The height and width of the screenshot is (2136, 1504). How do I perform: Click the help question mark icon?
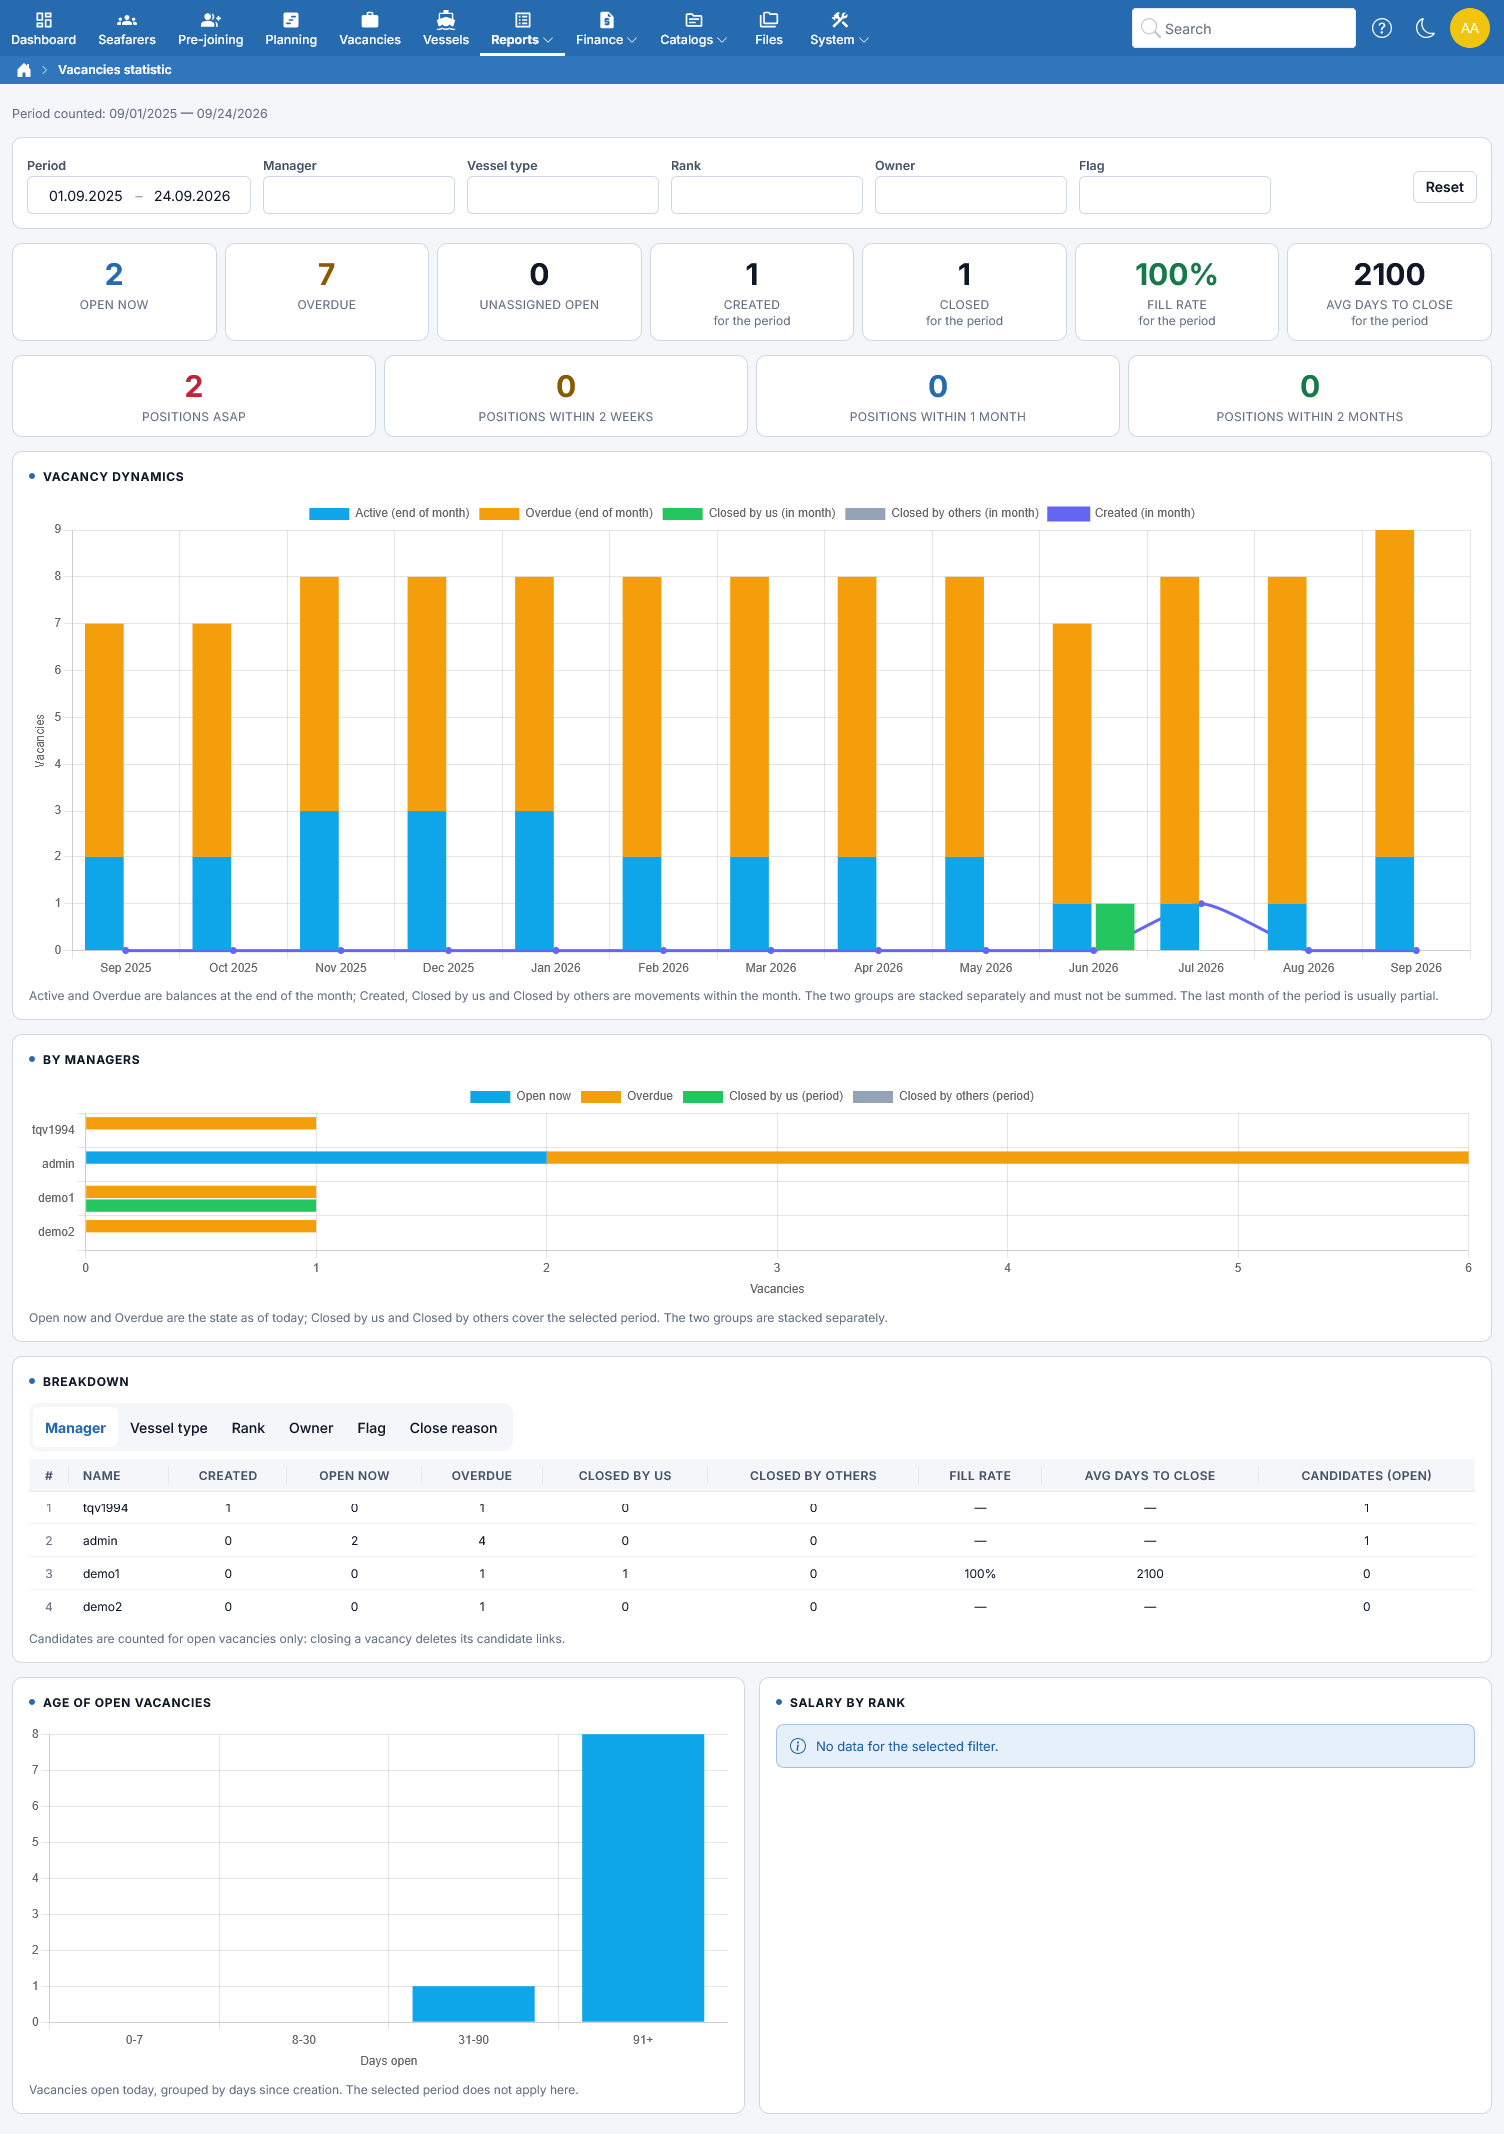click(1382, 28)
